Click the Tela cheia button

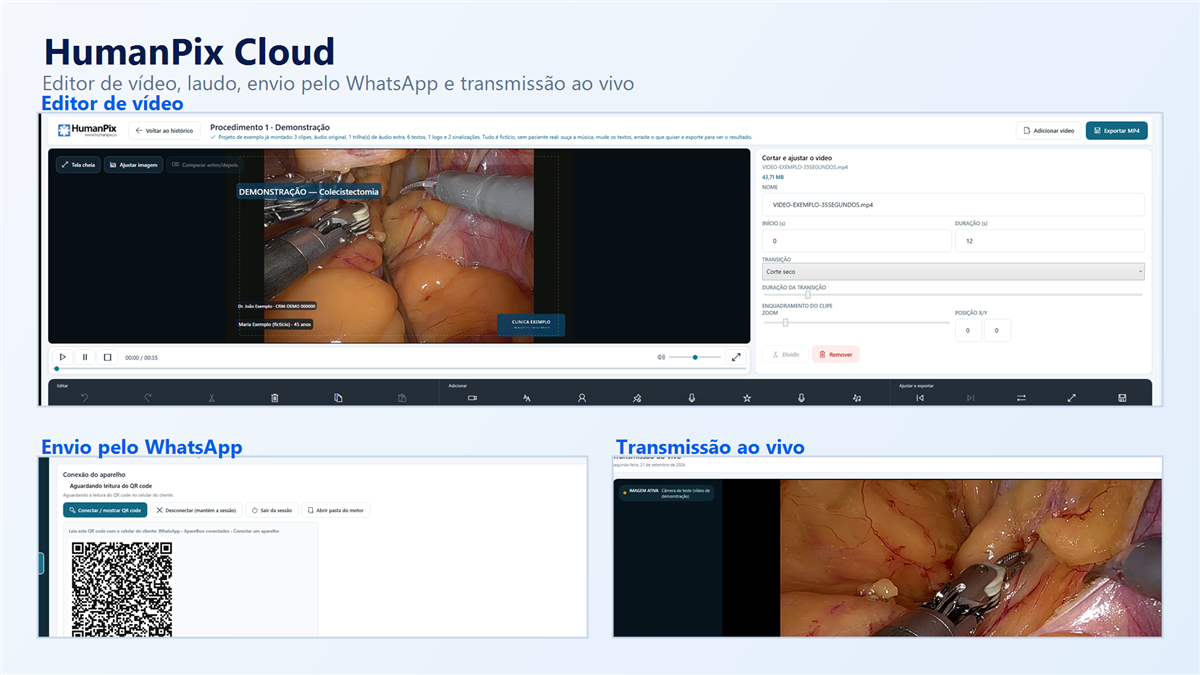coord(78,165)
